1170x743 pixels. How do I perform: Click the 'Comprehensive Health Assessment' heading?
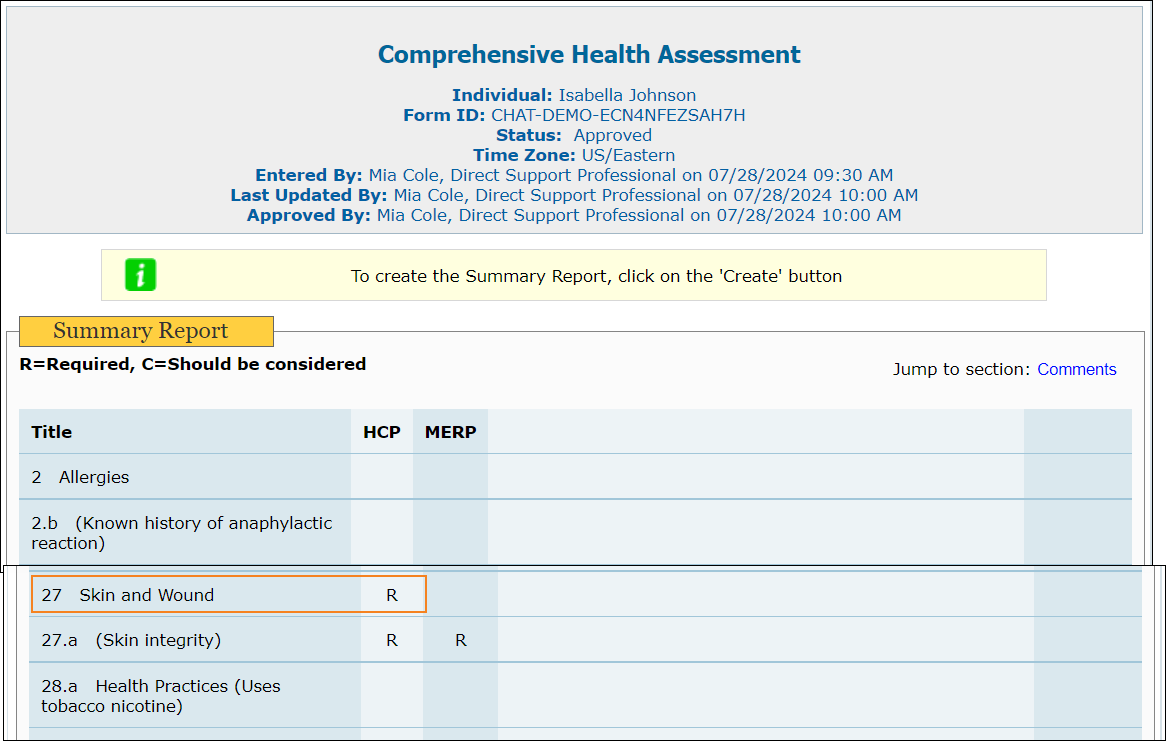pyautogui.click(x=589, y=54)
